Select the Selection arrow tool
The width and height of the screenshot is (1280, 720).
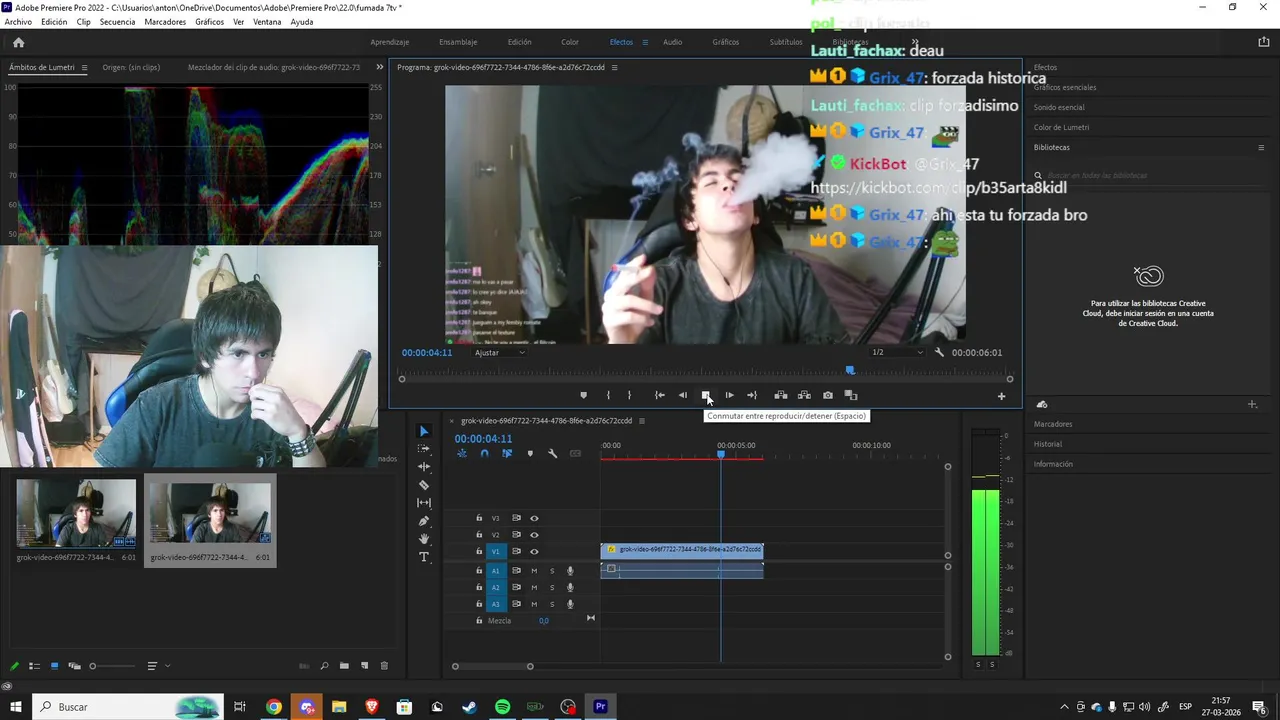pos(424,431)
